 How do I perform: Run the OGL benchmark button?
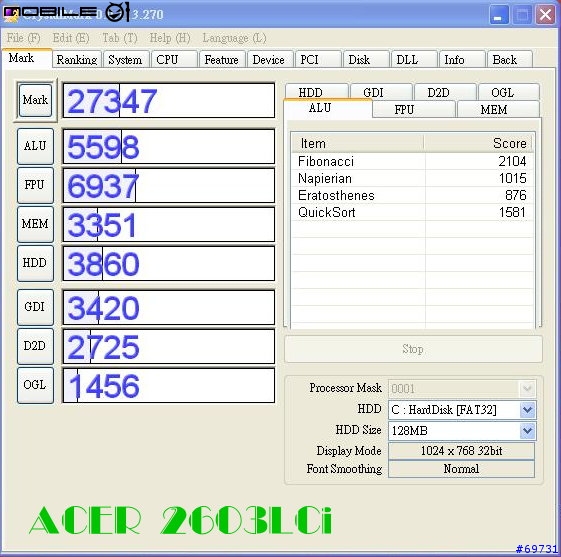[x=35, y=385]
